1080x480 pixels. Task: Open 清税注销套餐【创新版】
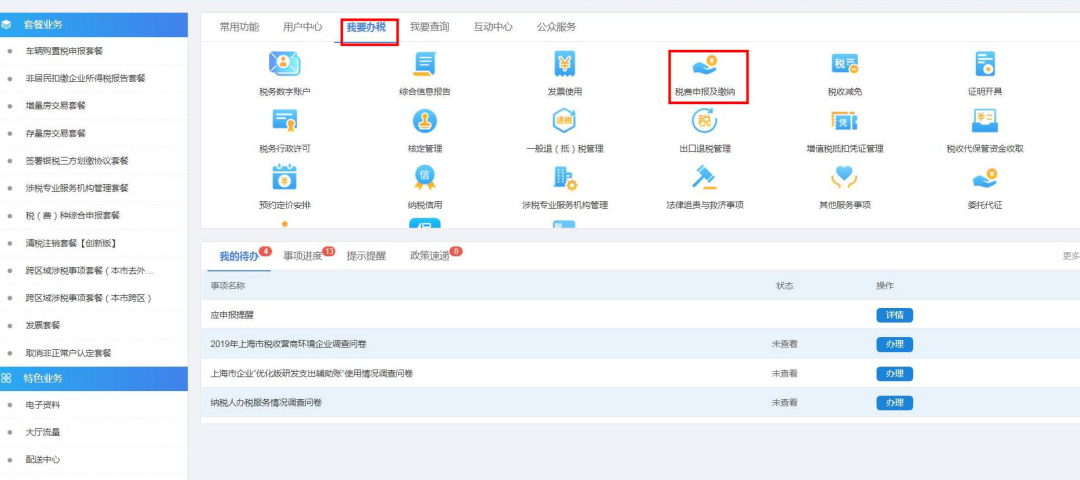pyautogui.click(x=70, y=243)
